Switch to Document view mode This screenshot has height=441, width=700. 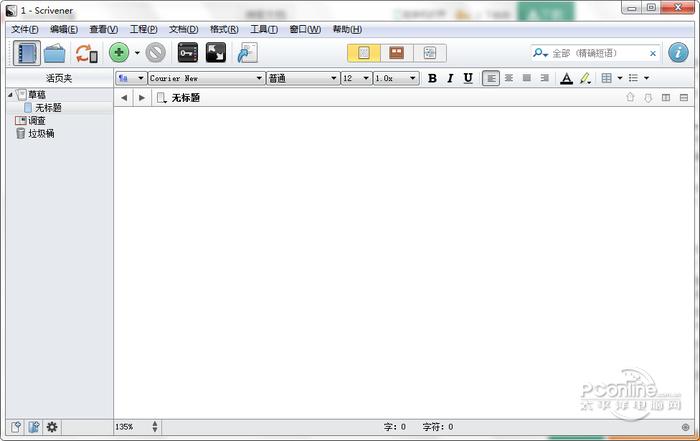[x=364, y=53]
